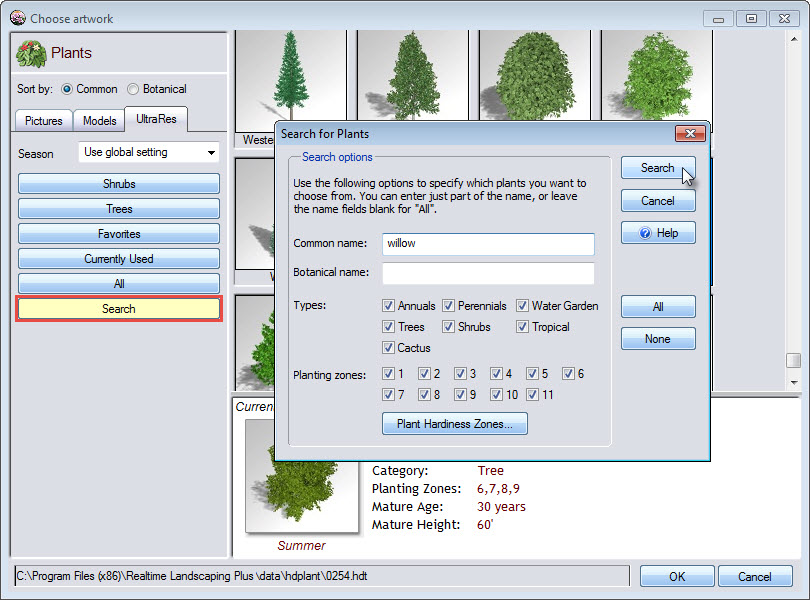Click the Trees category button
The image size is (810, 600).
(119, 209)
